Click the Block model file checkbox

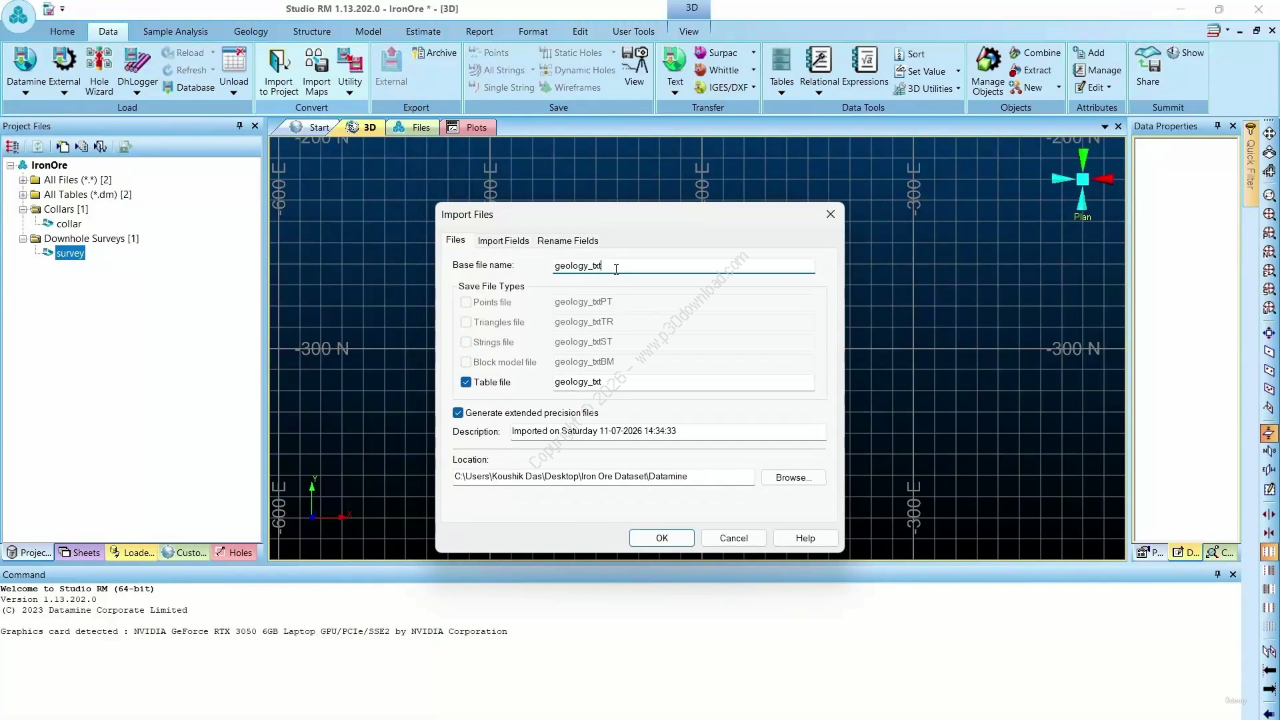coord(466,362)
